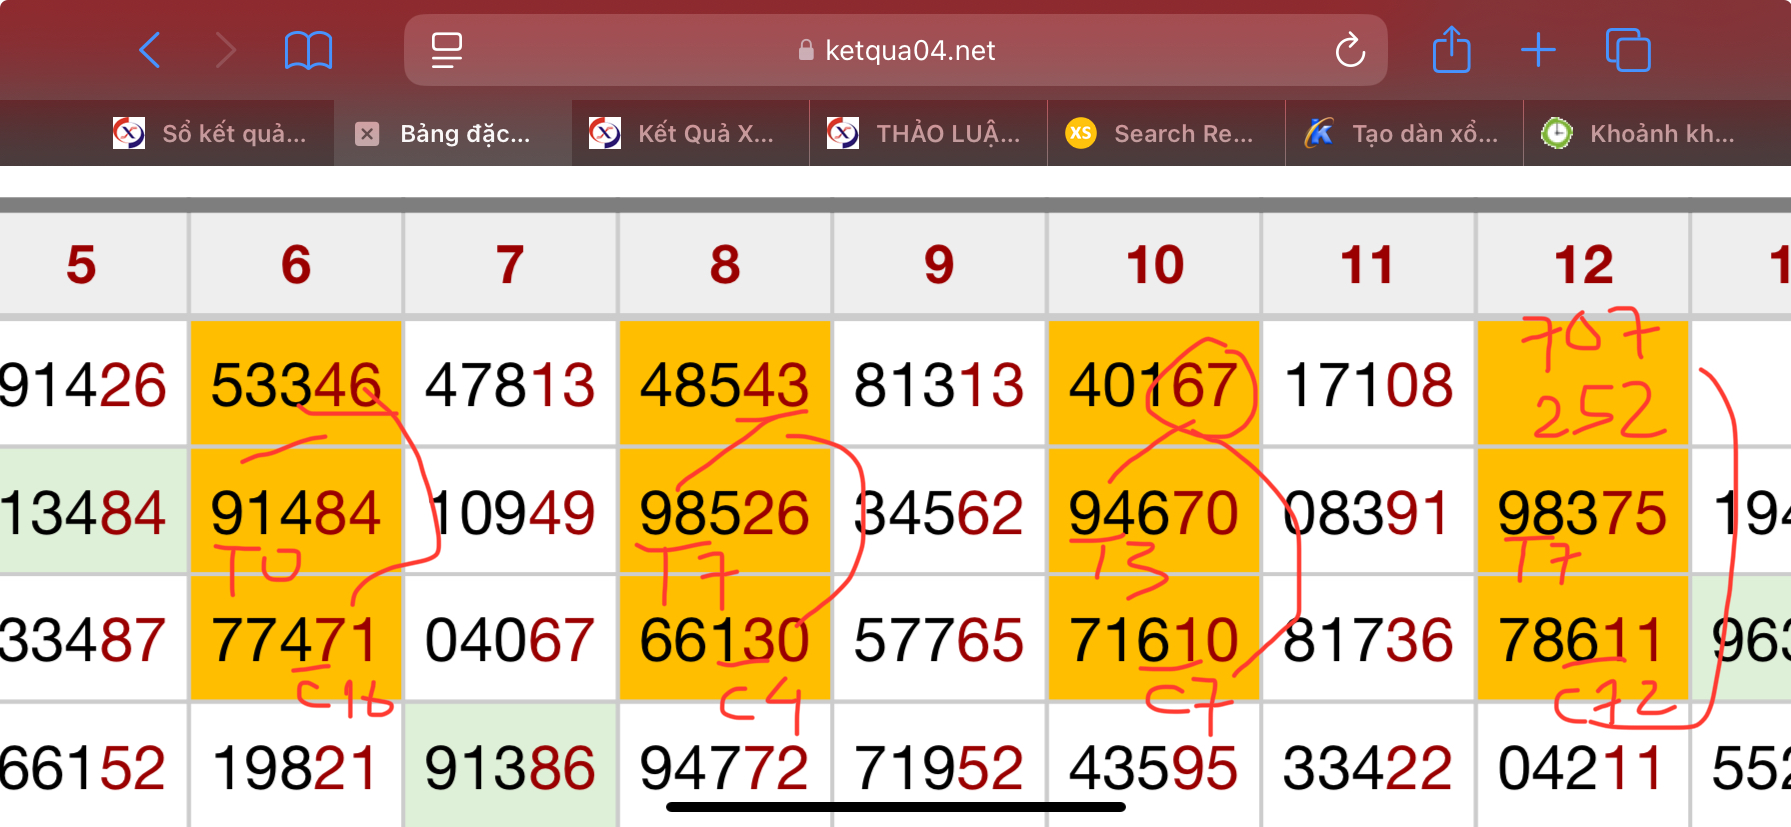Tap the orange cell 98526
Screen dimensions: 1791x827
[725, 512]
